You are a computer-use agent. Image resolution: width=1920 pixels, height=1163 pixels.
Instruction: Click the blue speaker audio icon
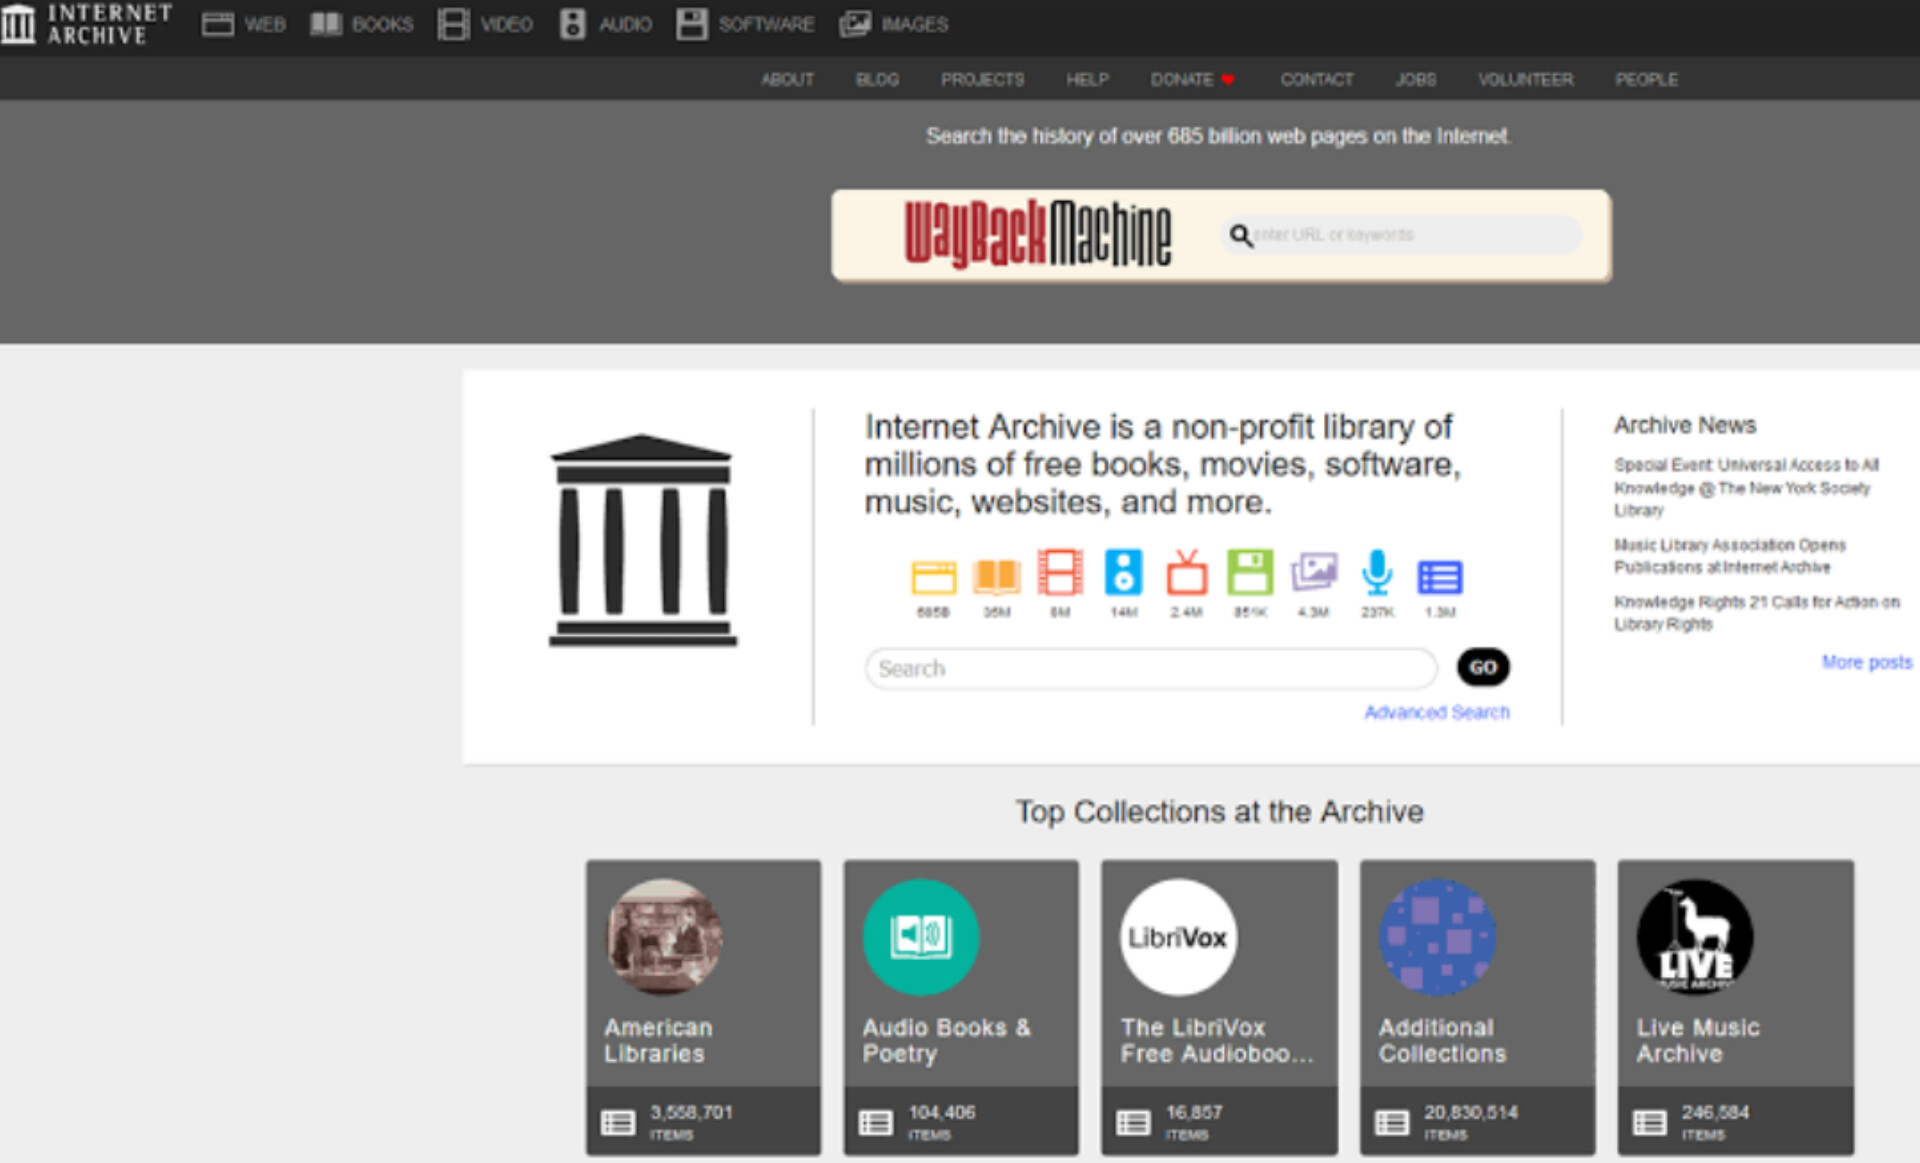[x=1123, y=573]
